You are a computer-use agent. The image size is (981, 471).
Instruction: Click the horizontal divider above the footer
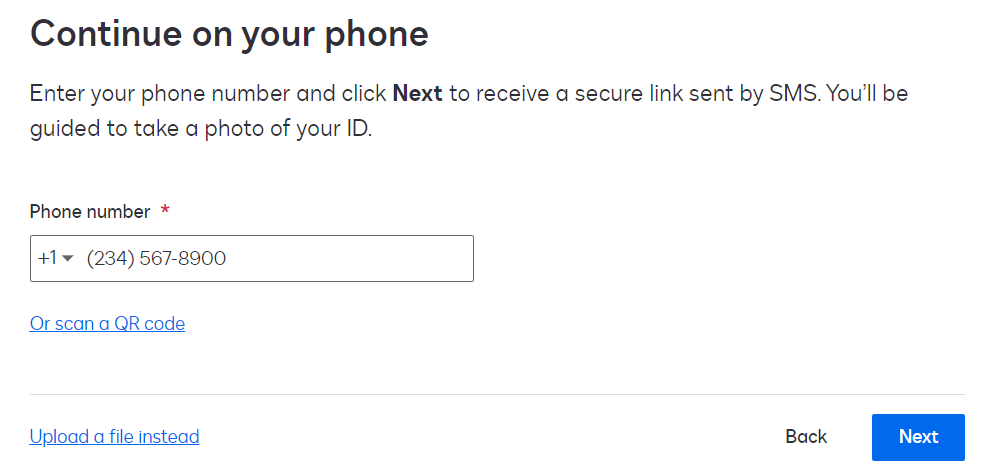[x=497, y=394]
